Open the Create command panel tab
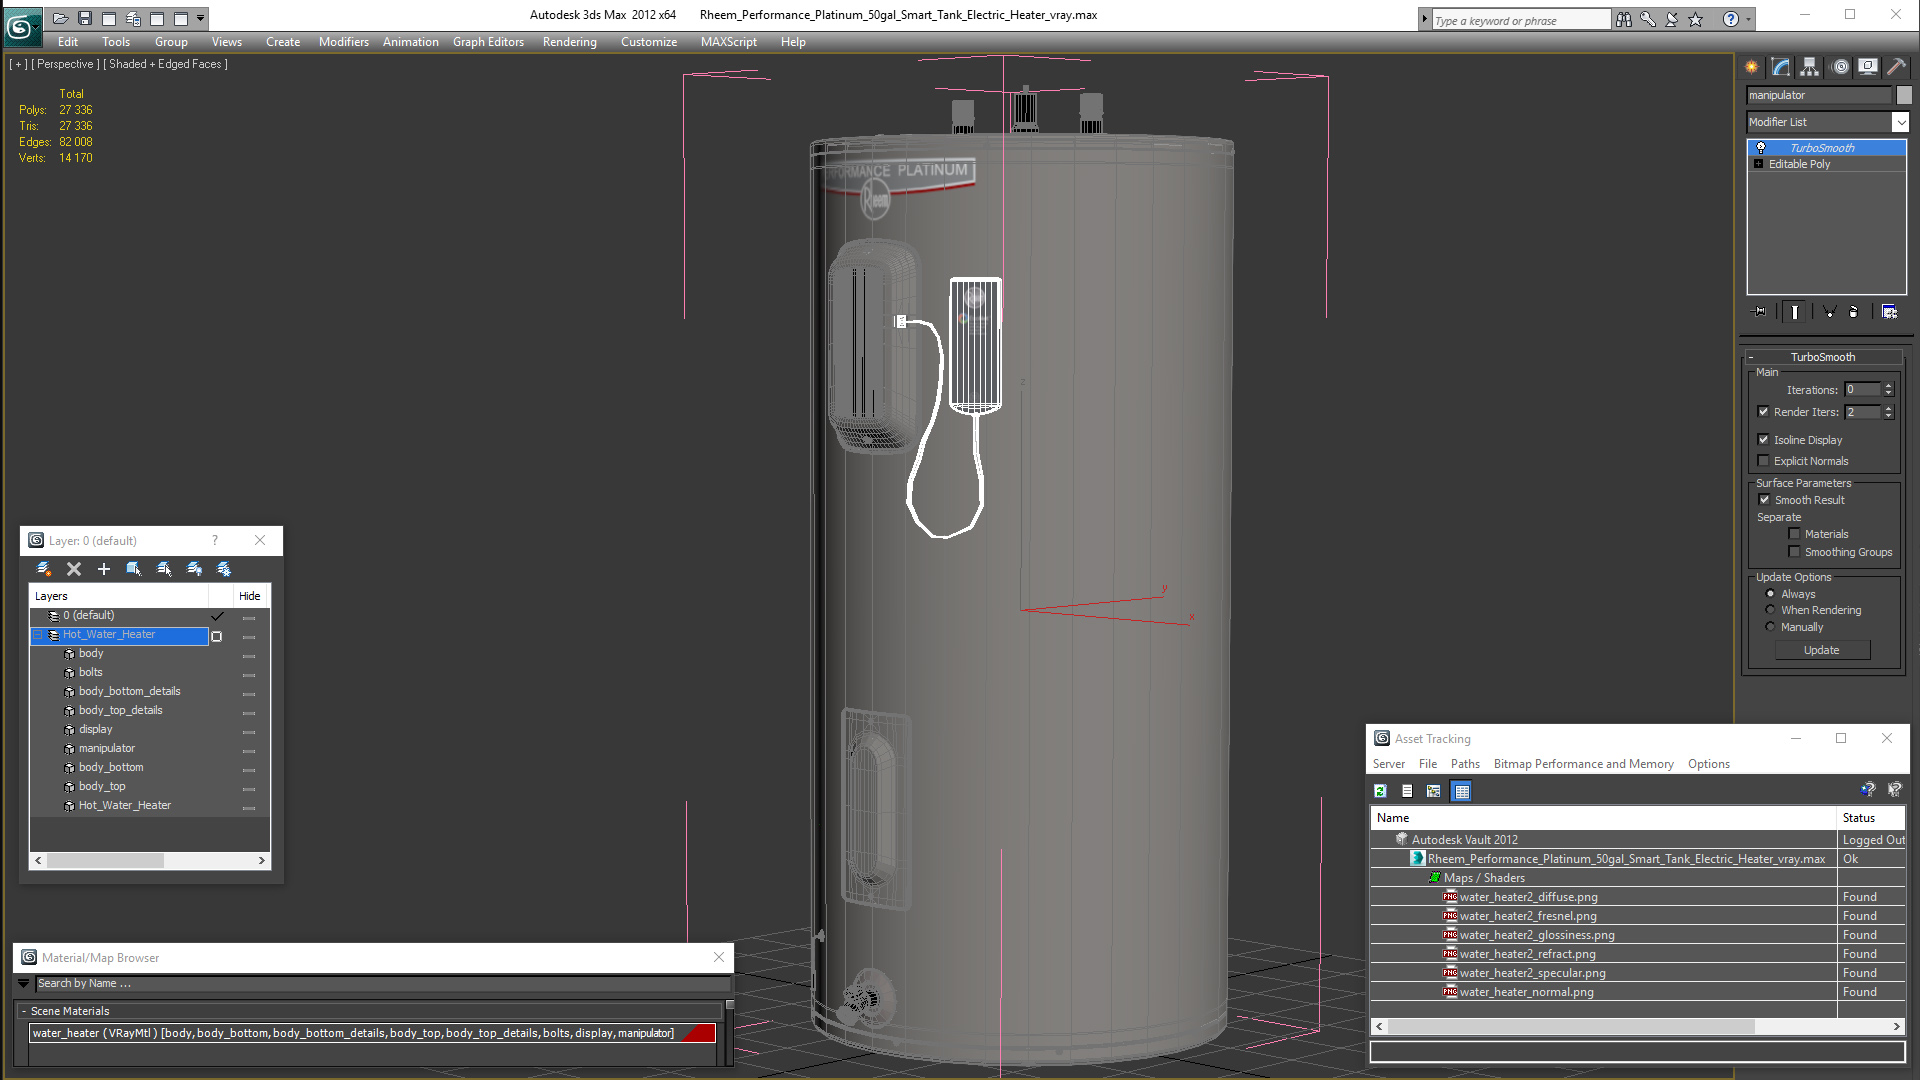The image size is (1920, 1080). (x=1752, y=67)
